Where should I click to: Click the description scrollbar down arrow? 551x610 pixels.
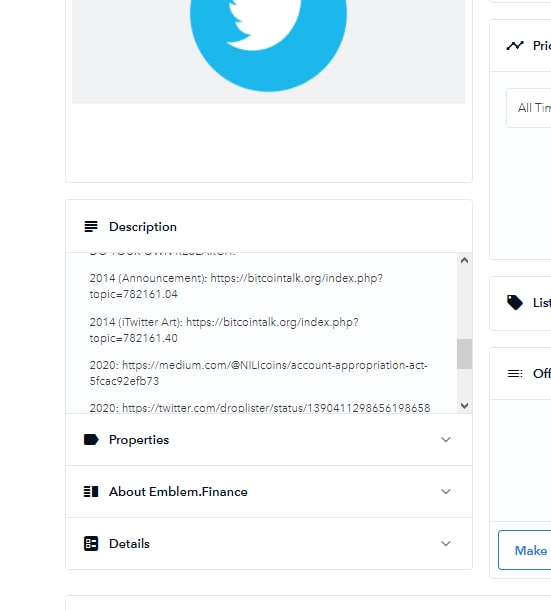tap(464, 406)
